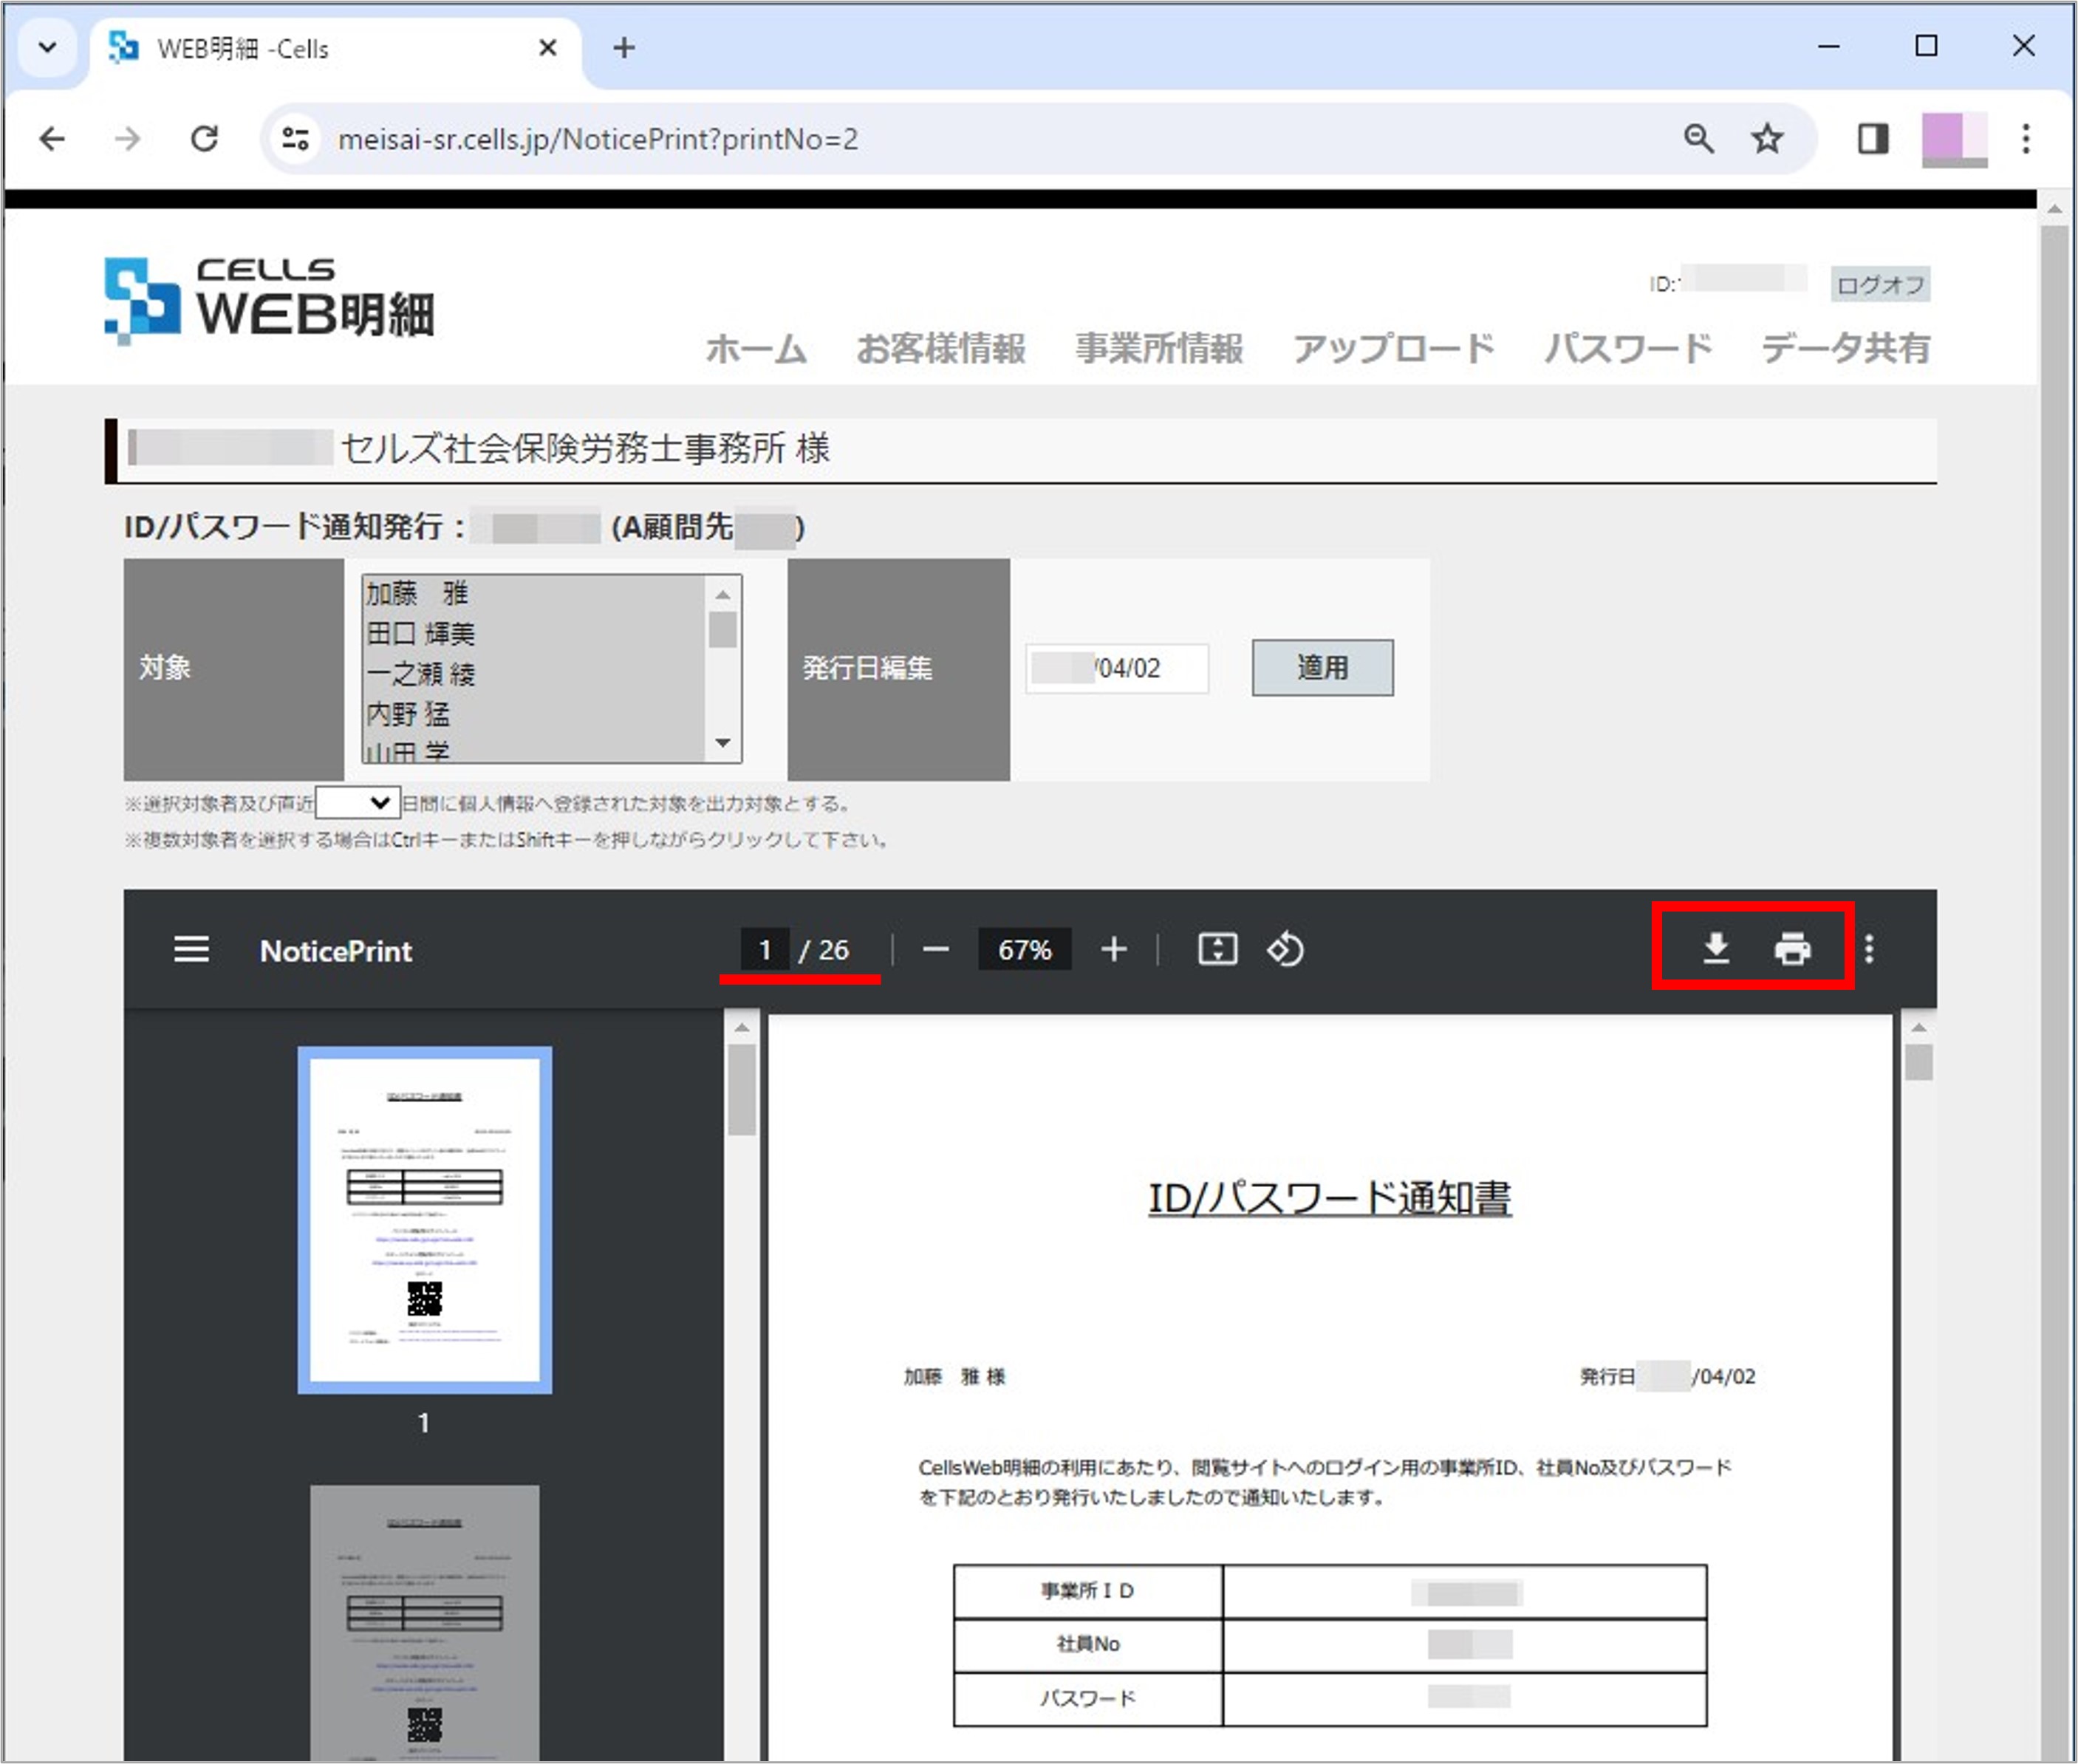Screen dimensions: 2078x1764
Task: Open the PDF viewer more-options menu
Action: [1869, 950]
